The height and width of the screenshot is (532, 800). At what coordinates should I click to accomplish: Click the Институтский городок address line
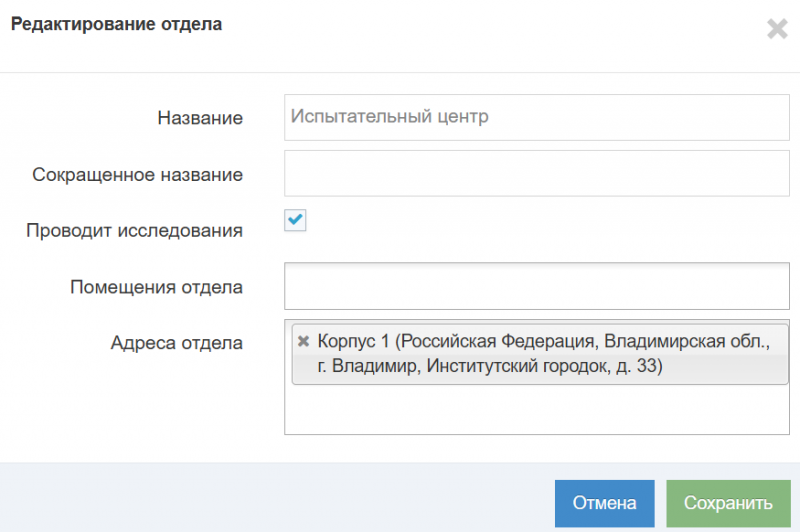(x=490, y=367)
